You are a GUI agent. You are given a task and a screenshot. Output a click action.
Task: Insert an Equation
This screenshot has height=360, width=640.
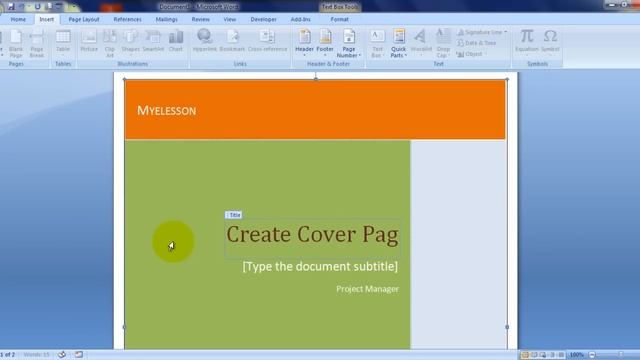tap(527, 41)
